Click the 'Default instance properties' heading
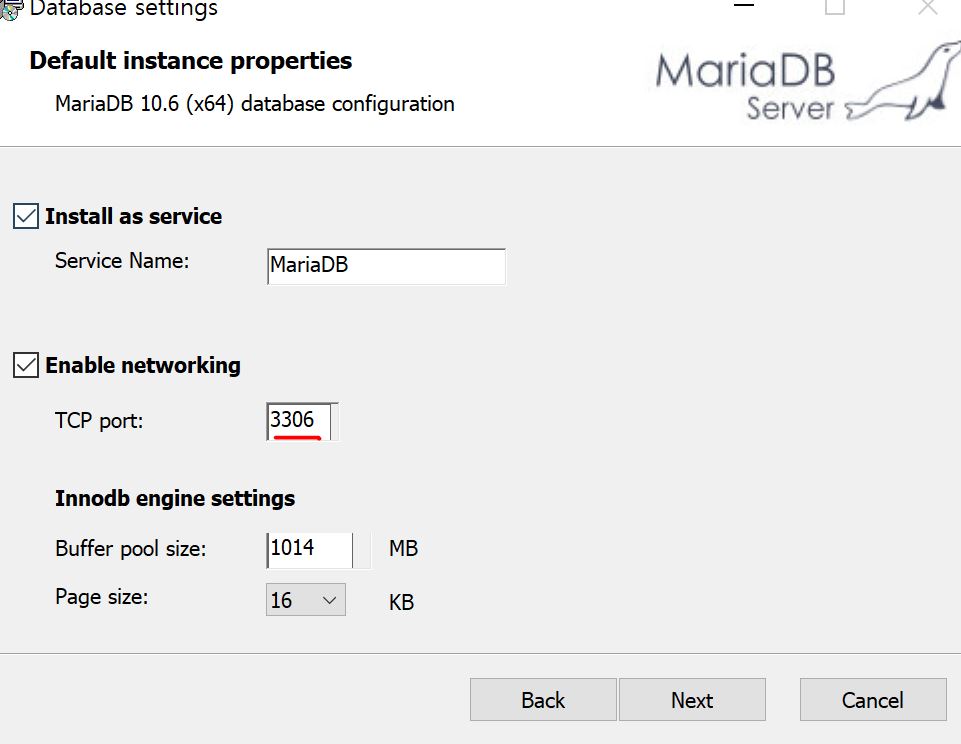 point(191,61)
